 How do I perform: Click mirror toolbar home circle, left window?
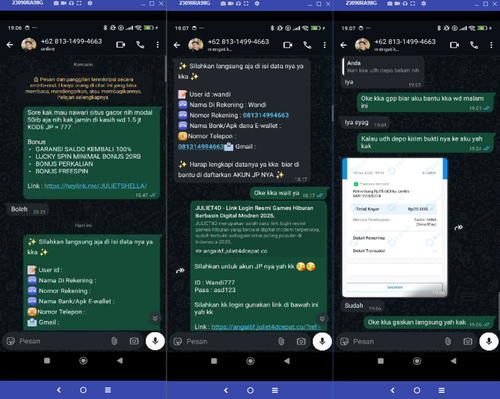[x=83, y=390]
